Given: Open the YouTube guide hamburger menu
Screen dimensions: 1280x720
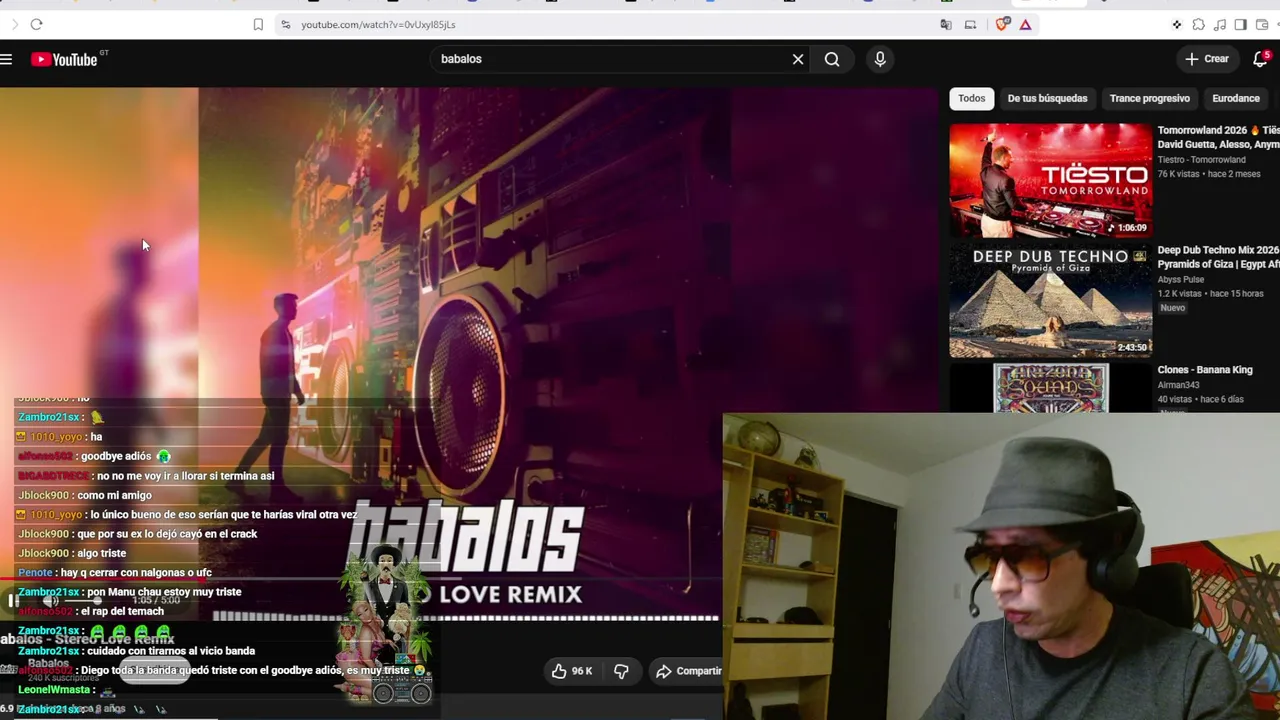Looking at the screenshot, I should point(6,60).
